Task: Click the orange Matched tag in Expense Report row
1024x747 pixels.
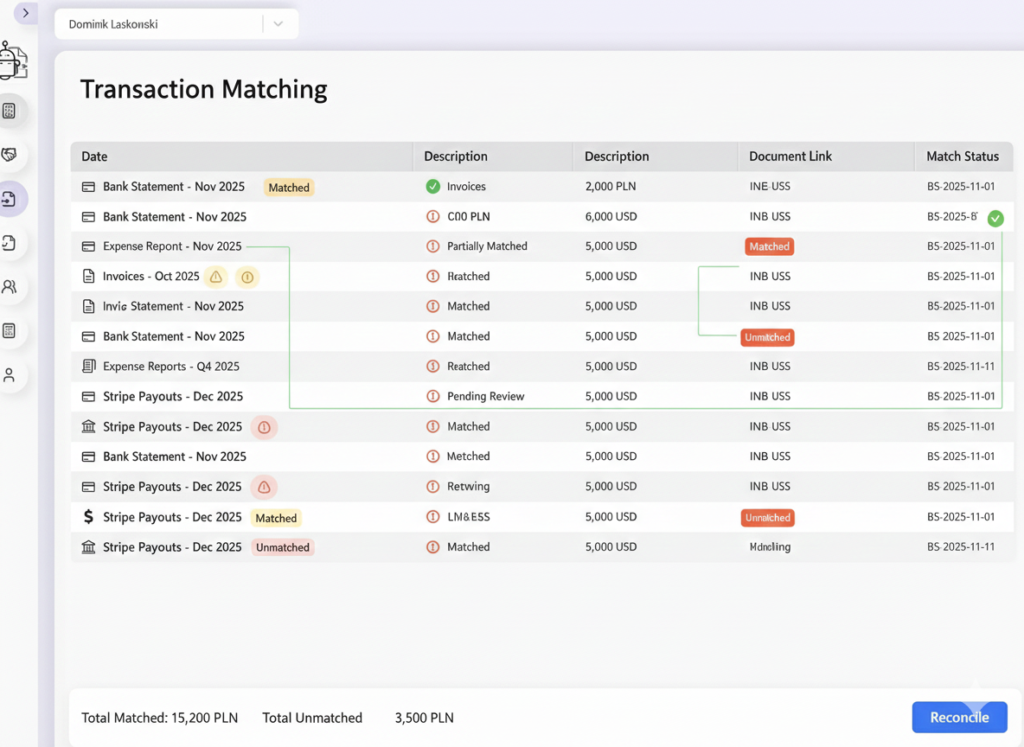Action: [x=769, y=247]
